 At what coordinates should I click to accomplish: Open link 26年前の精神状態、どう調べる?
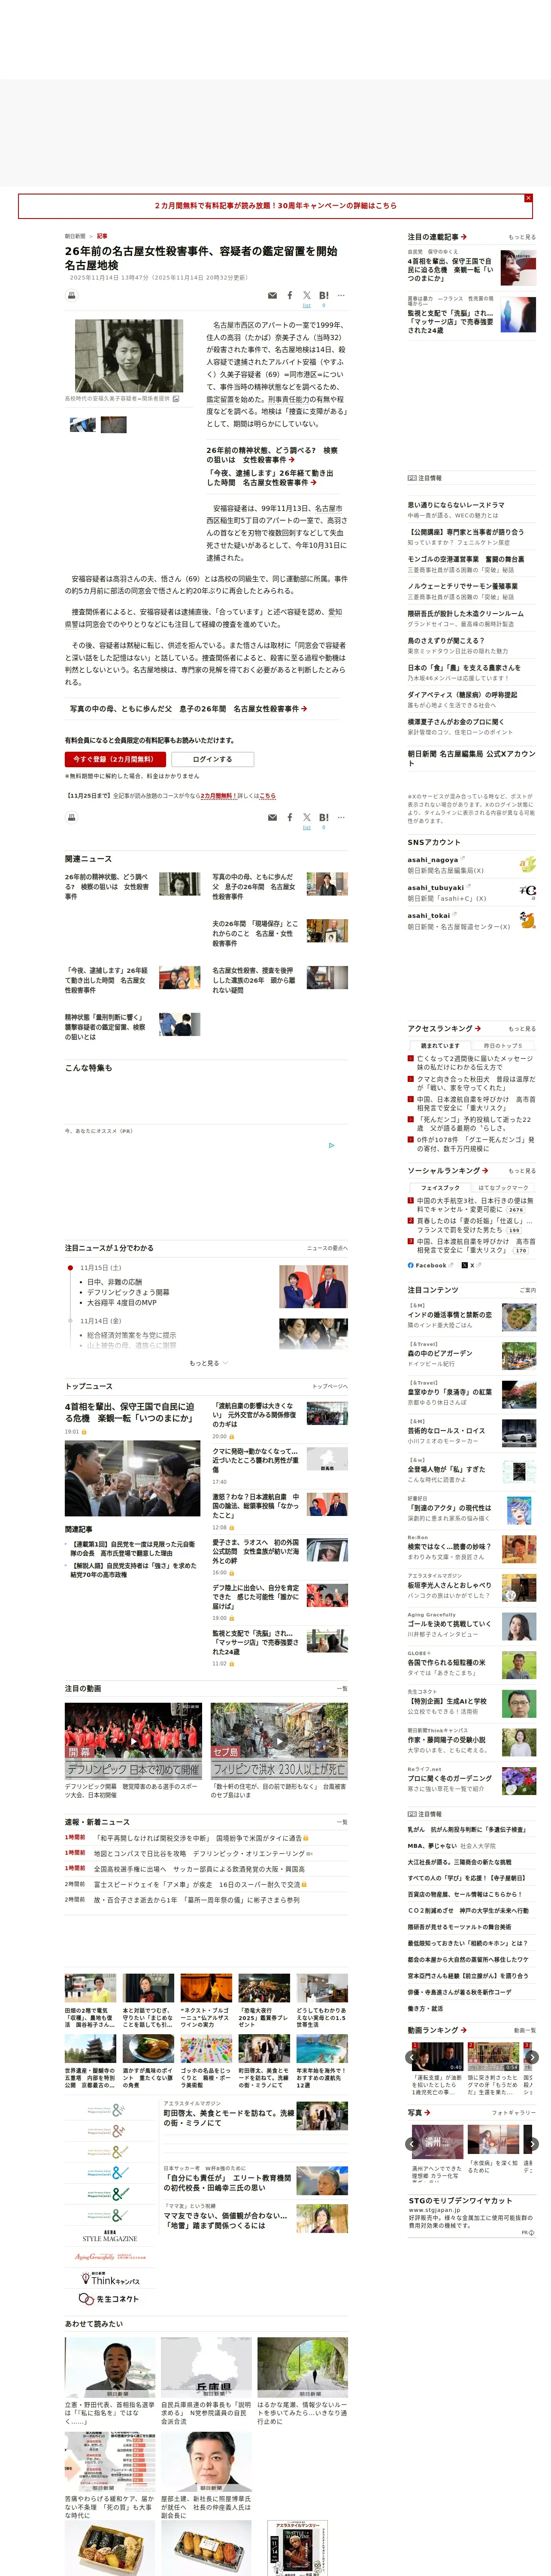(x=272, y=455)
